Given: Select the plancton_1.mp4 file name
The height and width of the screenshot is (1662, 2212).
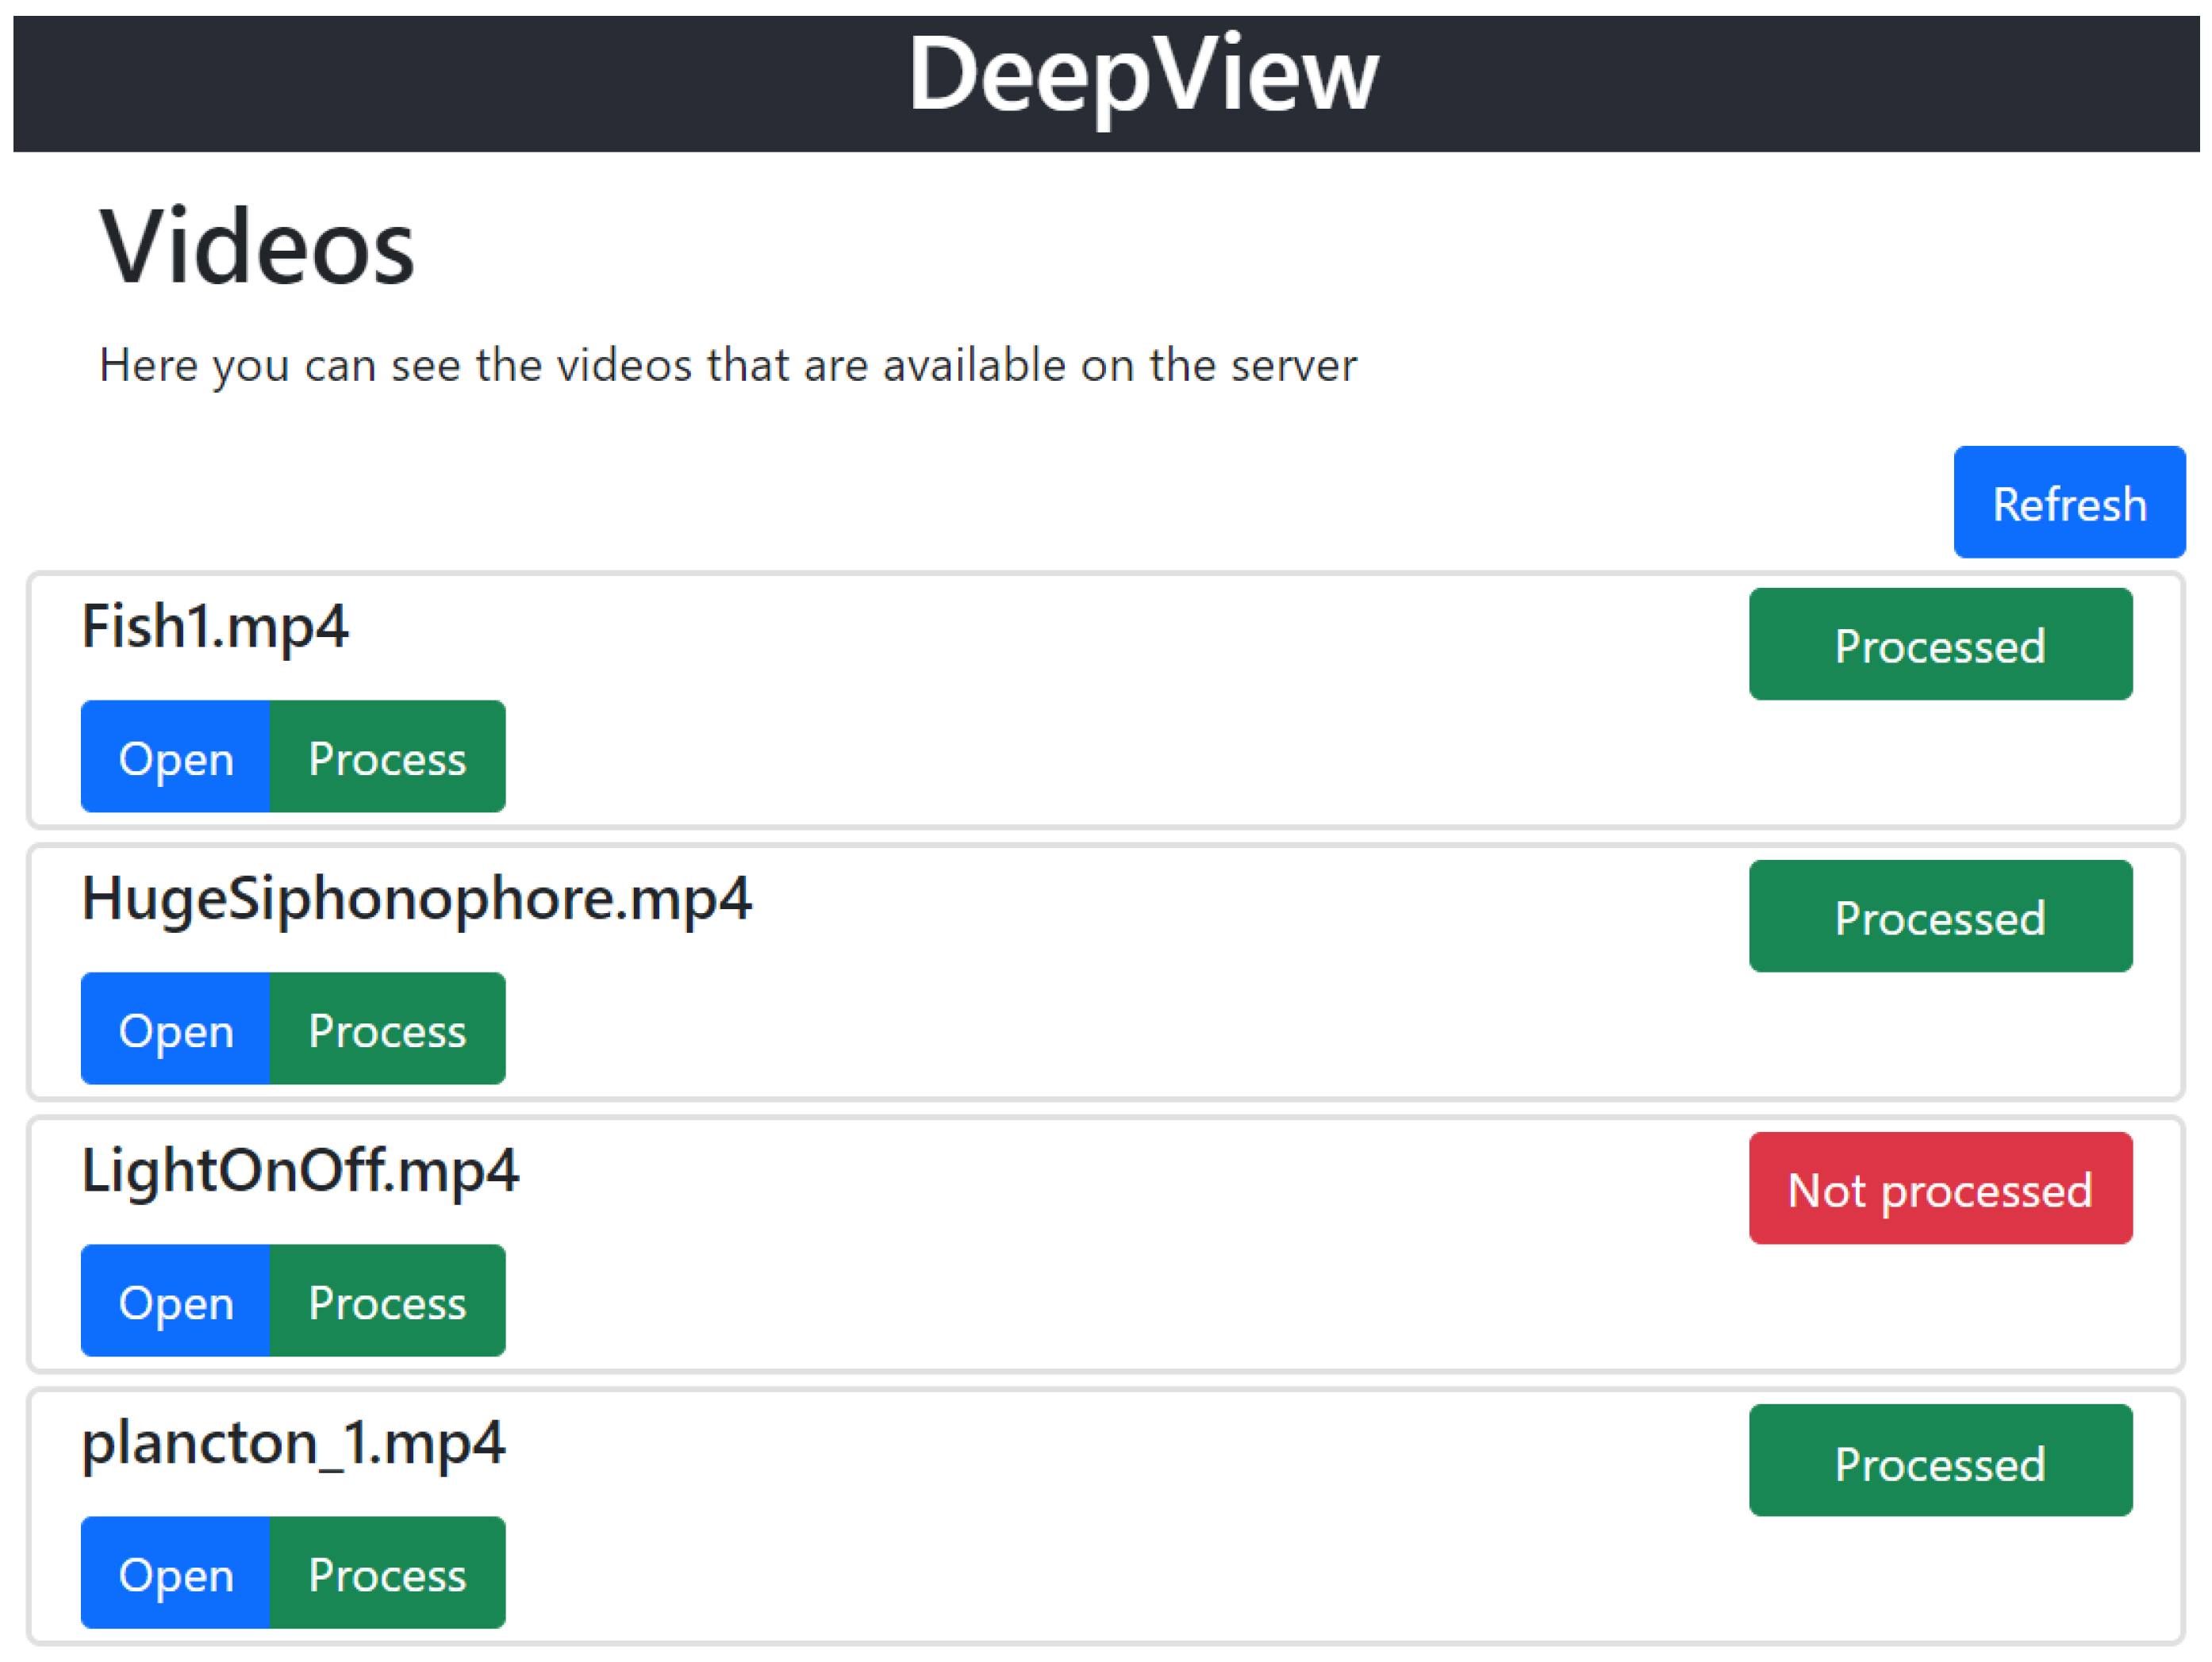Looking at the screenshot, I should [293, 1443].
